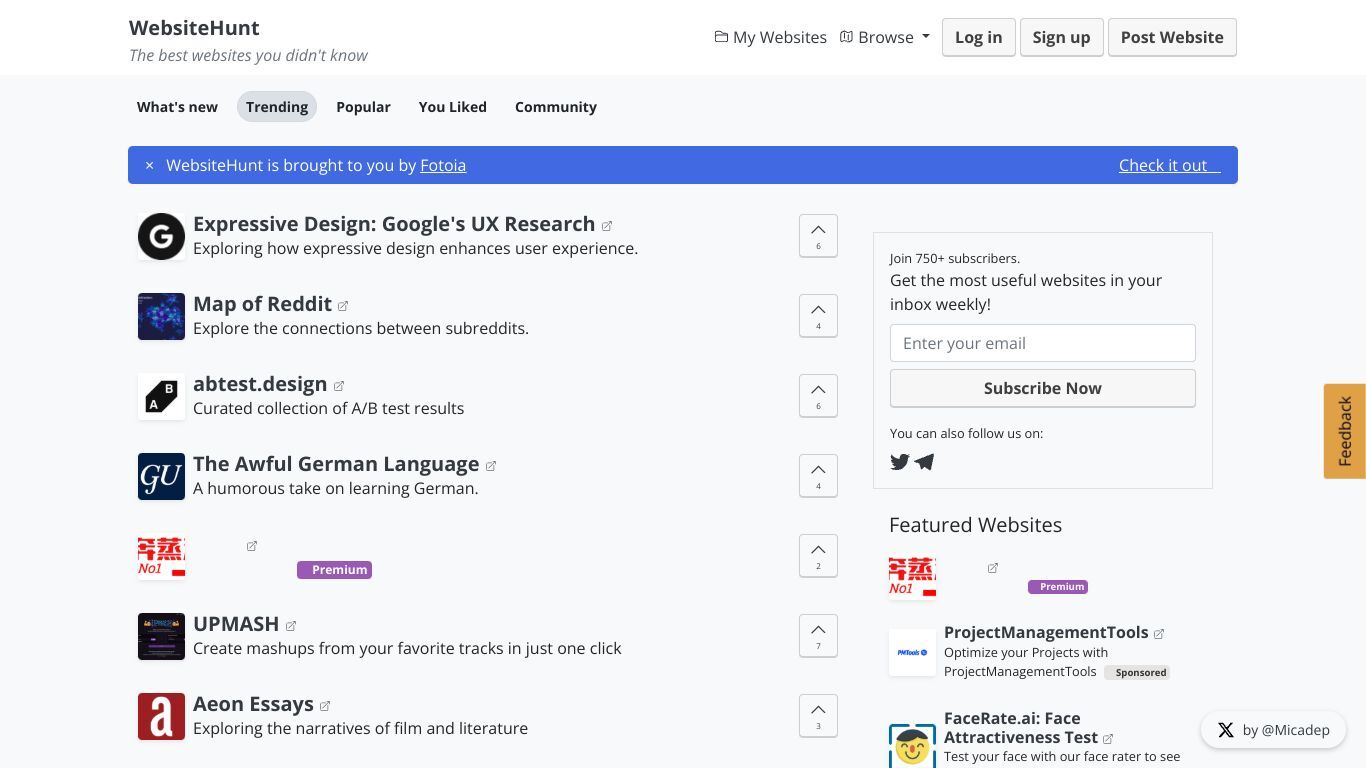
Task: Click the Google G logo thumbnail
Action: [161, 237]
